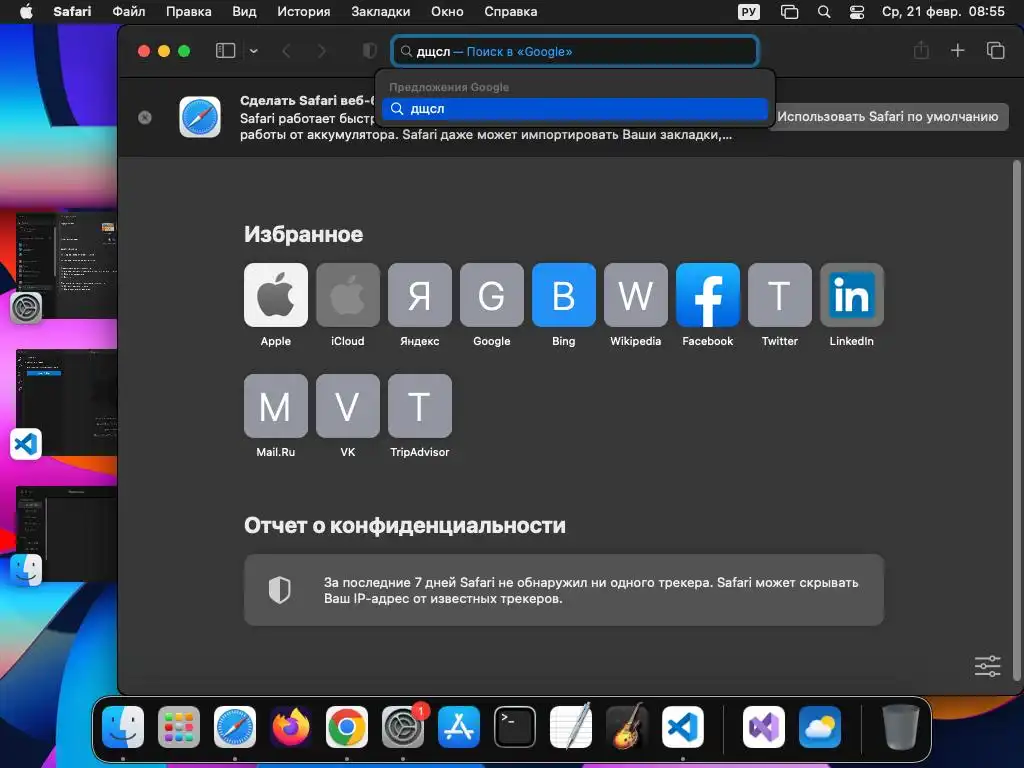Open the Файл menu
The height and width of the screenshot is (768, 1024).
129,11
